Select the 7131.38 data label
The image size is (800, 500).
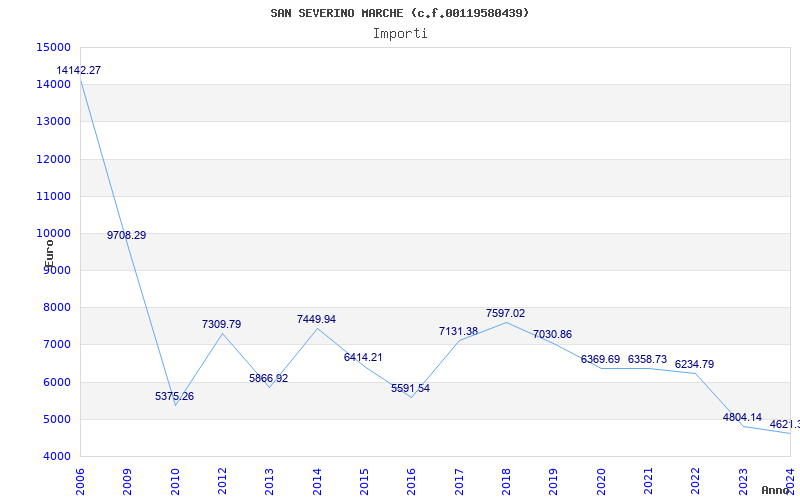click(x=458, y=332)
